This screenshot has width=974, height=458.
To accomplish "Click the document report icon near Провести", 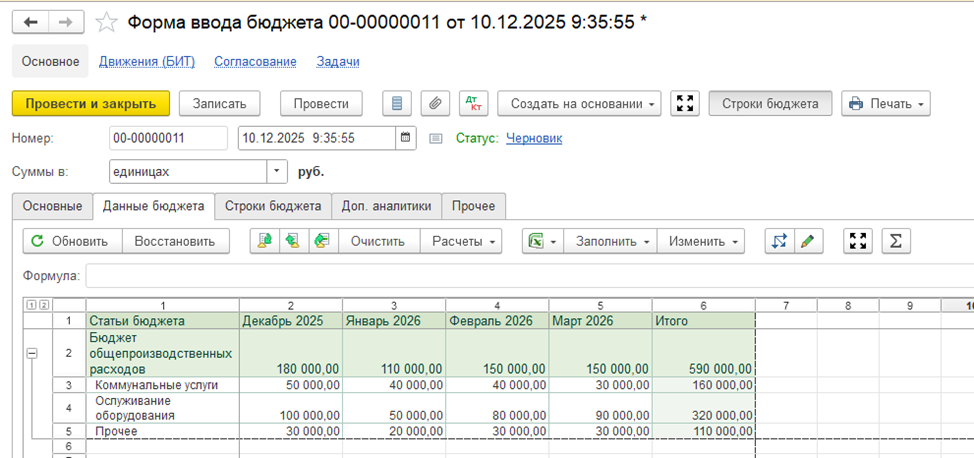I will (397, 104).
